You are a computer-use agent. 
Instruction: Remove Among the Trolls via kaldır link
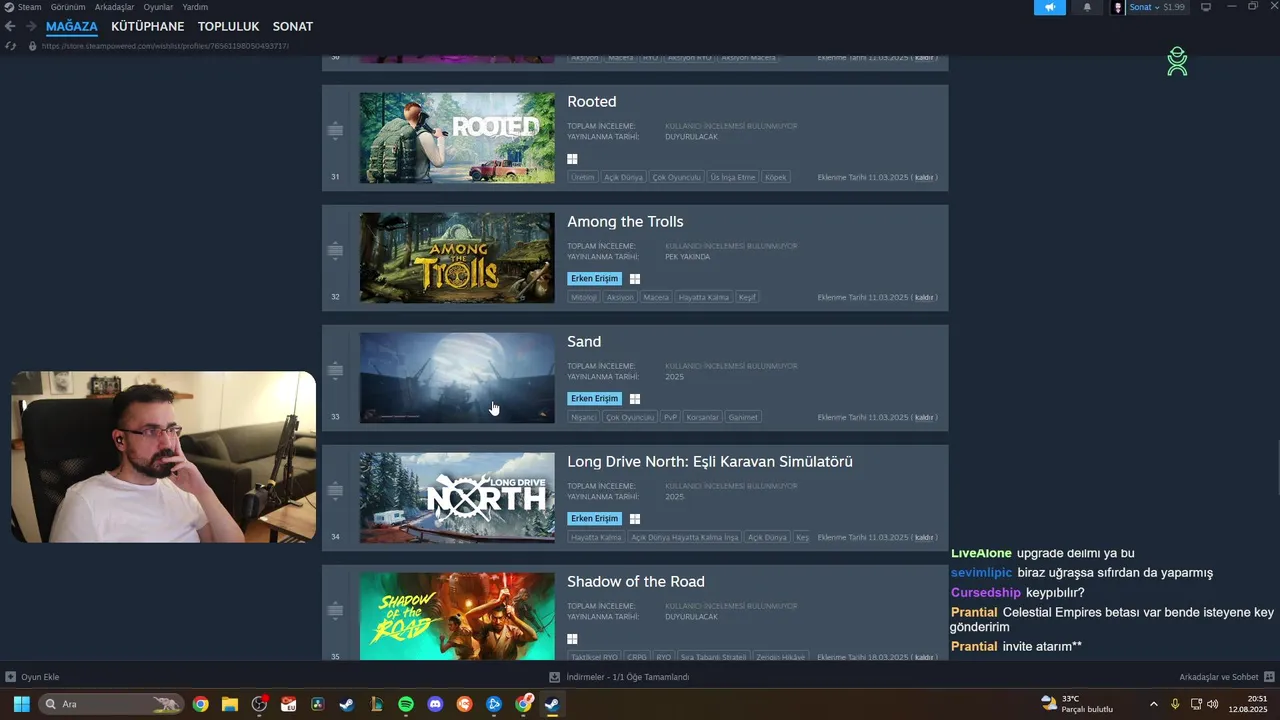[924, 297]
